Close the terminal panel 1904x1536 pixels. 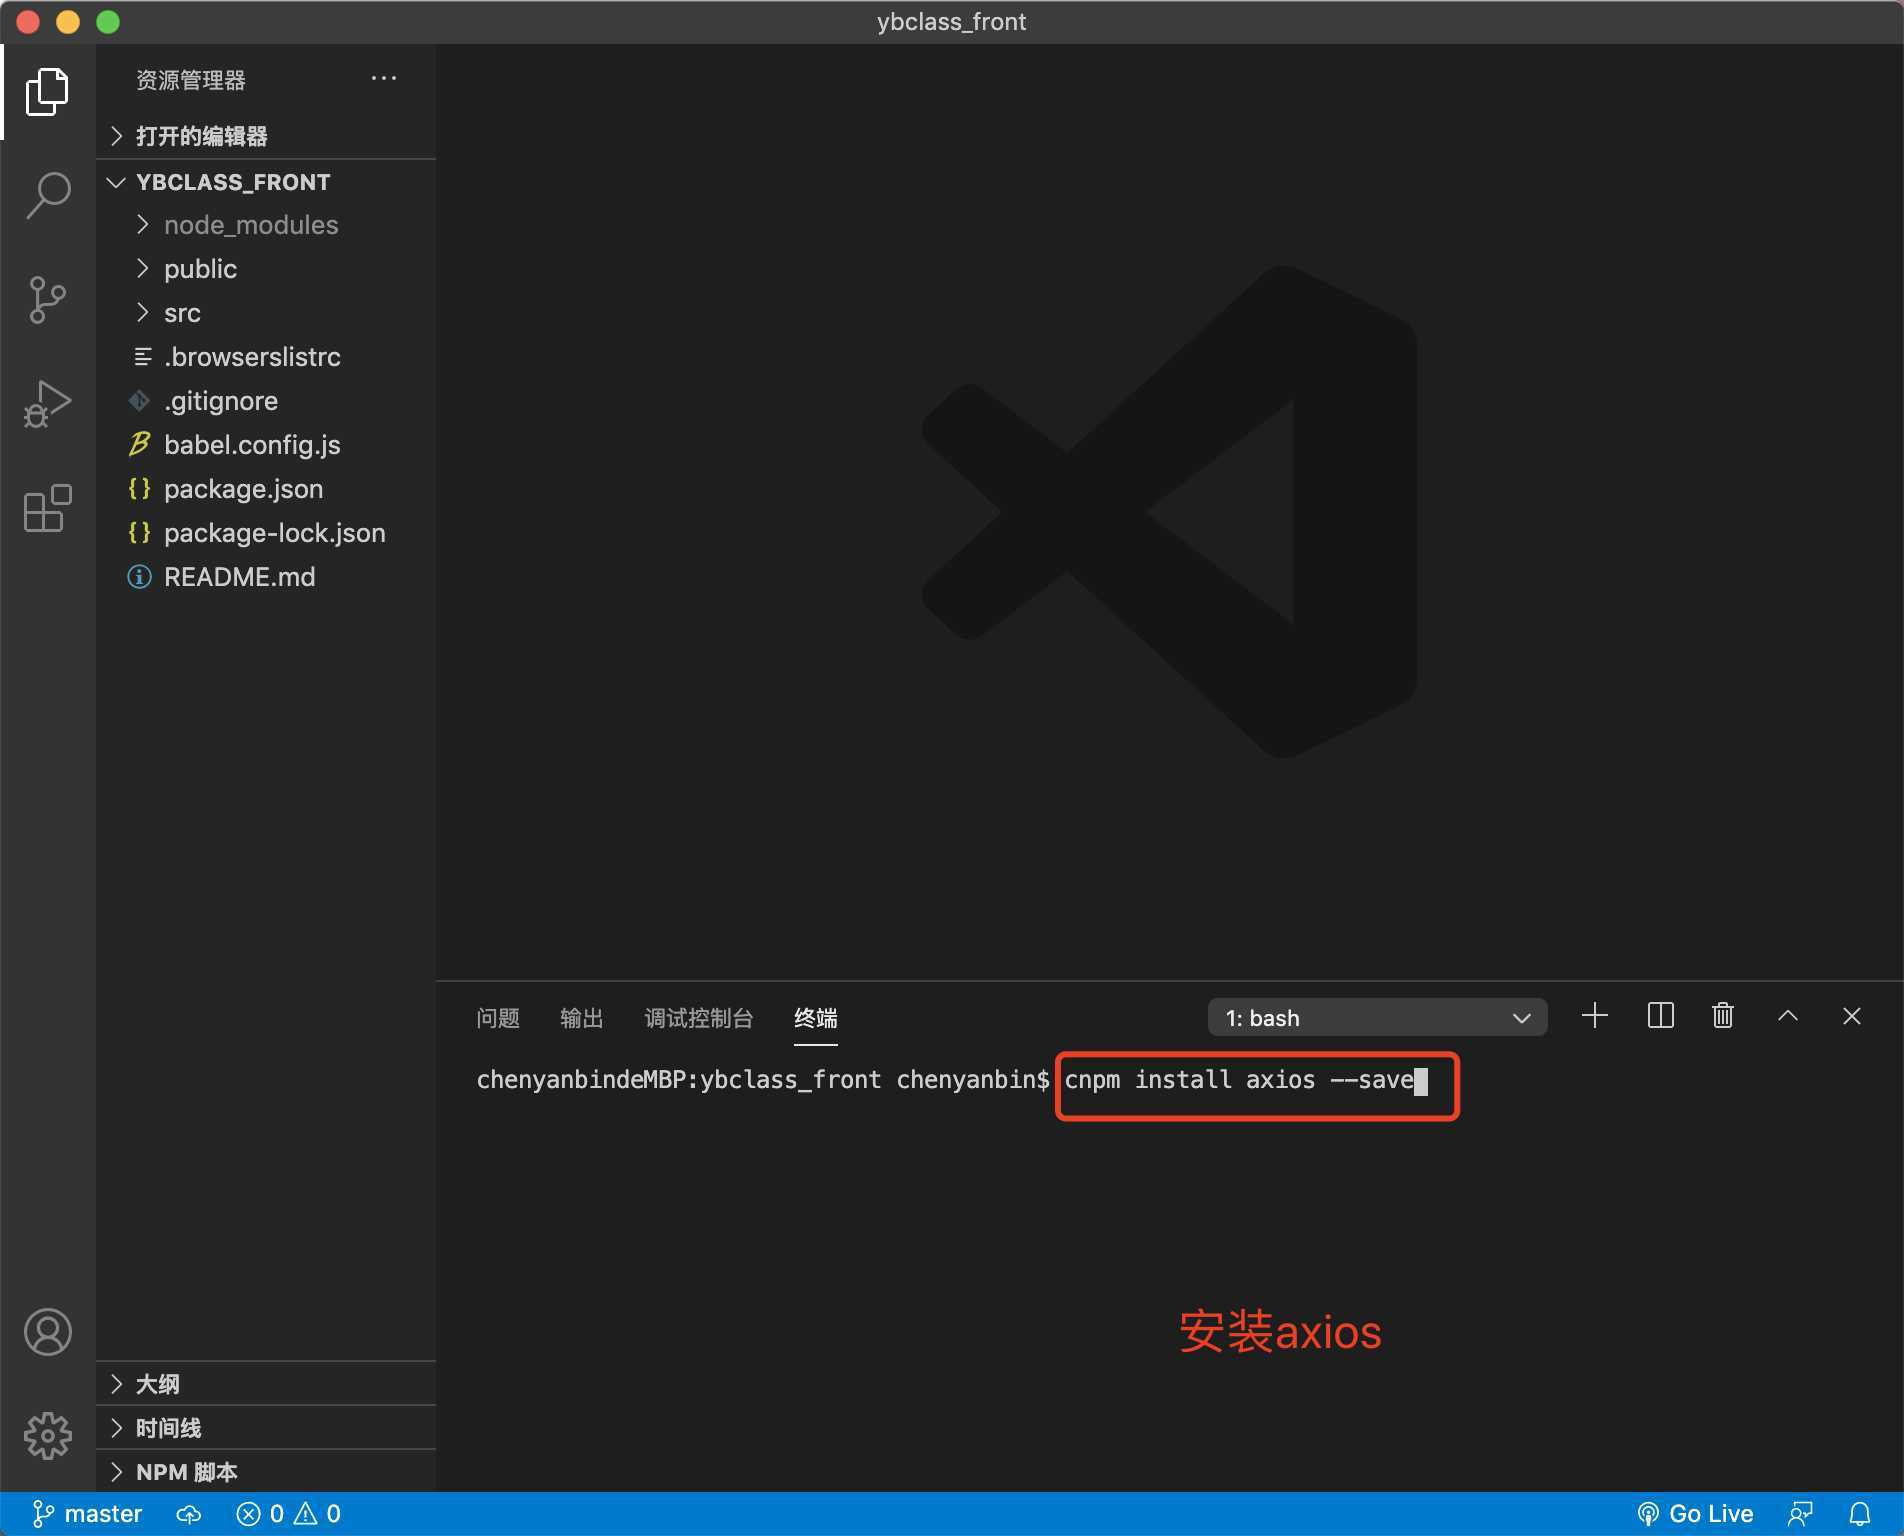coord(1852,1016)
